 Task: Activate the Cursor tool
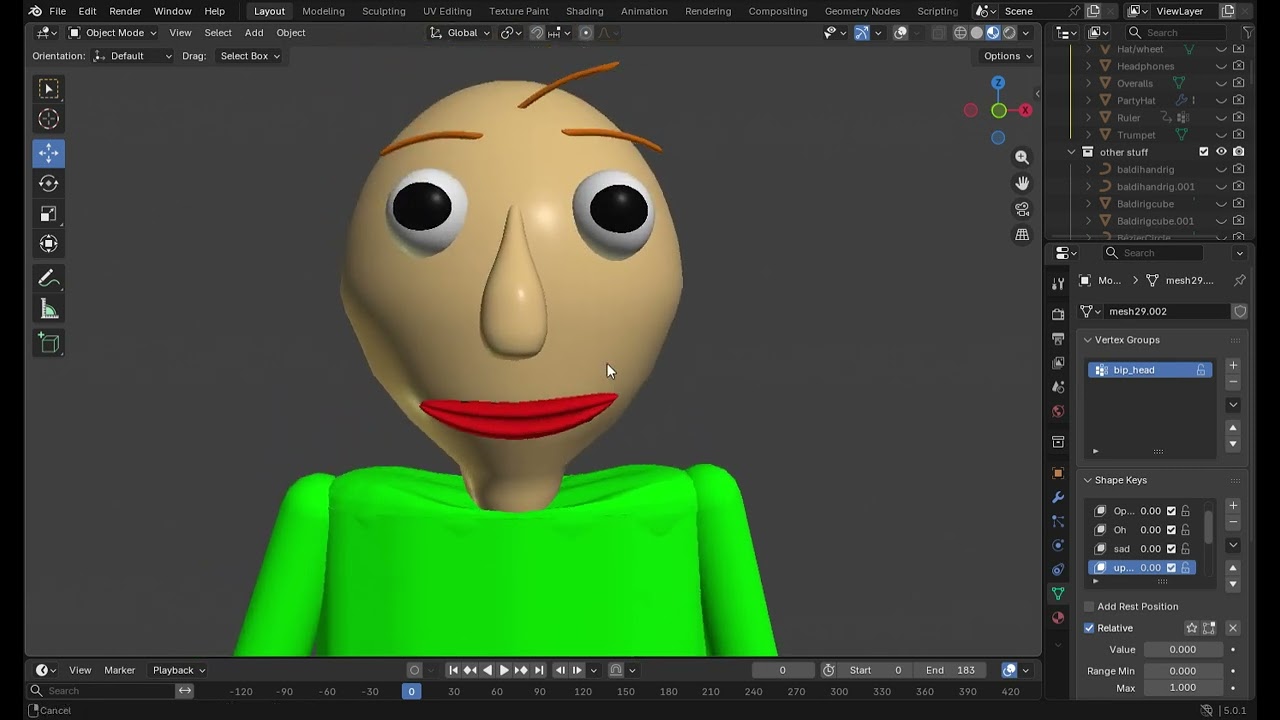tap(49, 119)
